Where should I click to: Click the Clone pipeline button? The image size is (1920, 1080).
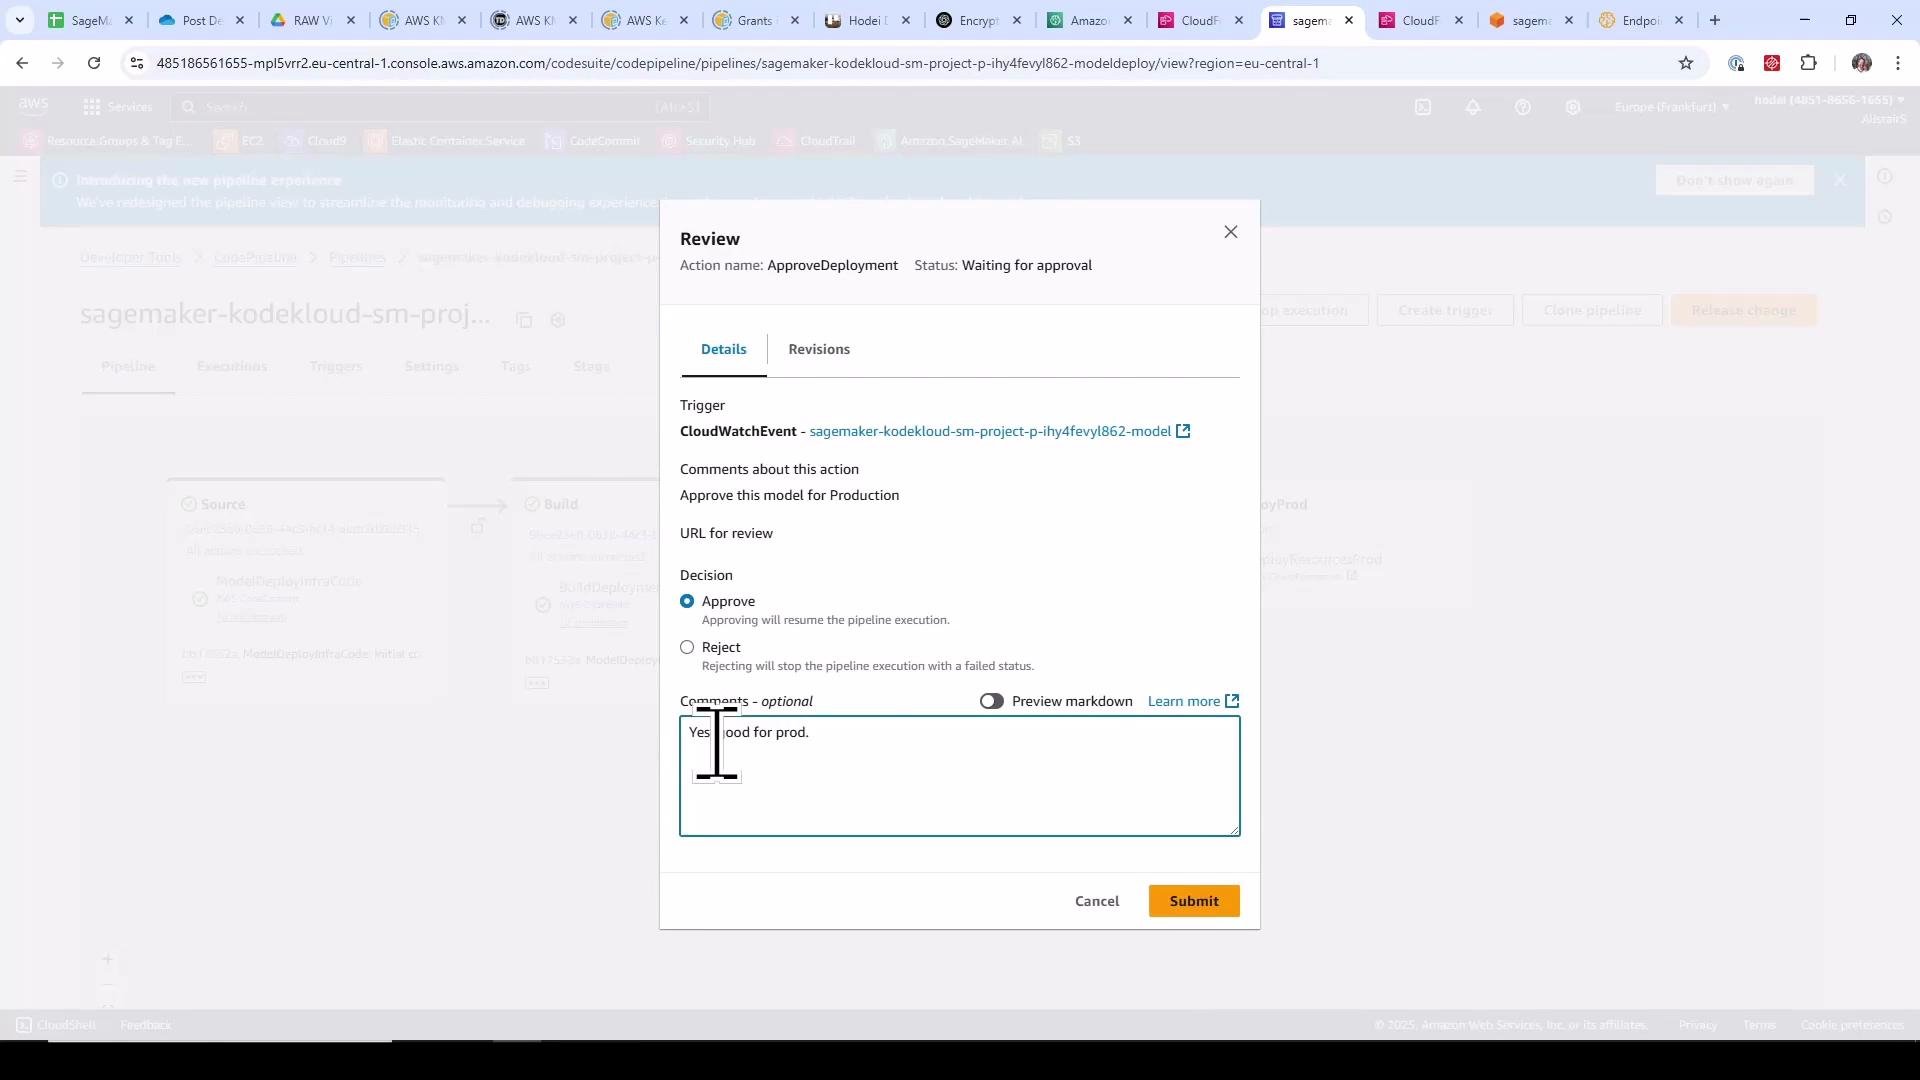pos(1592,310)
